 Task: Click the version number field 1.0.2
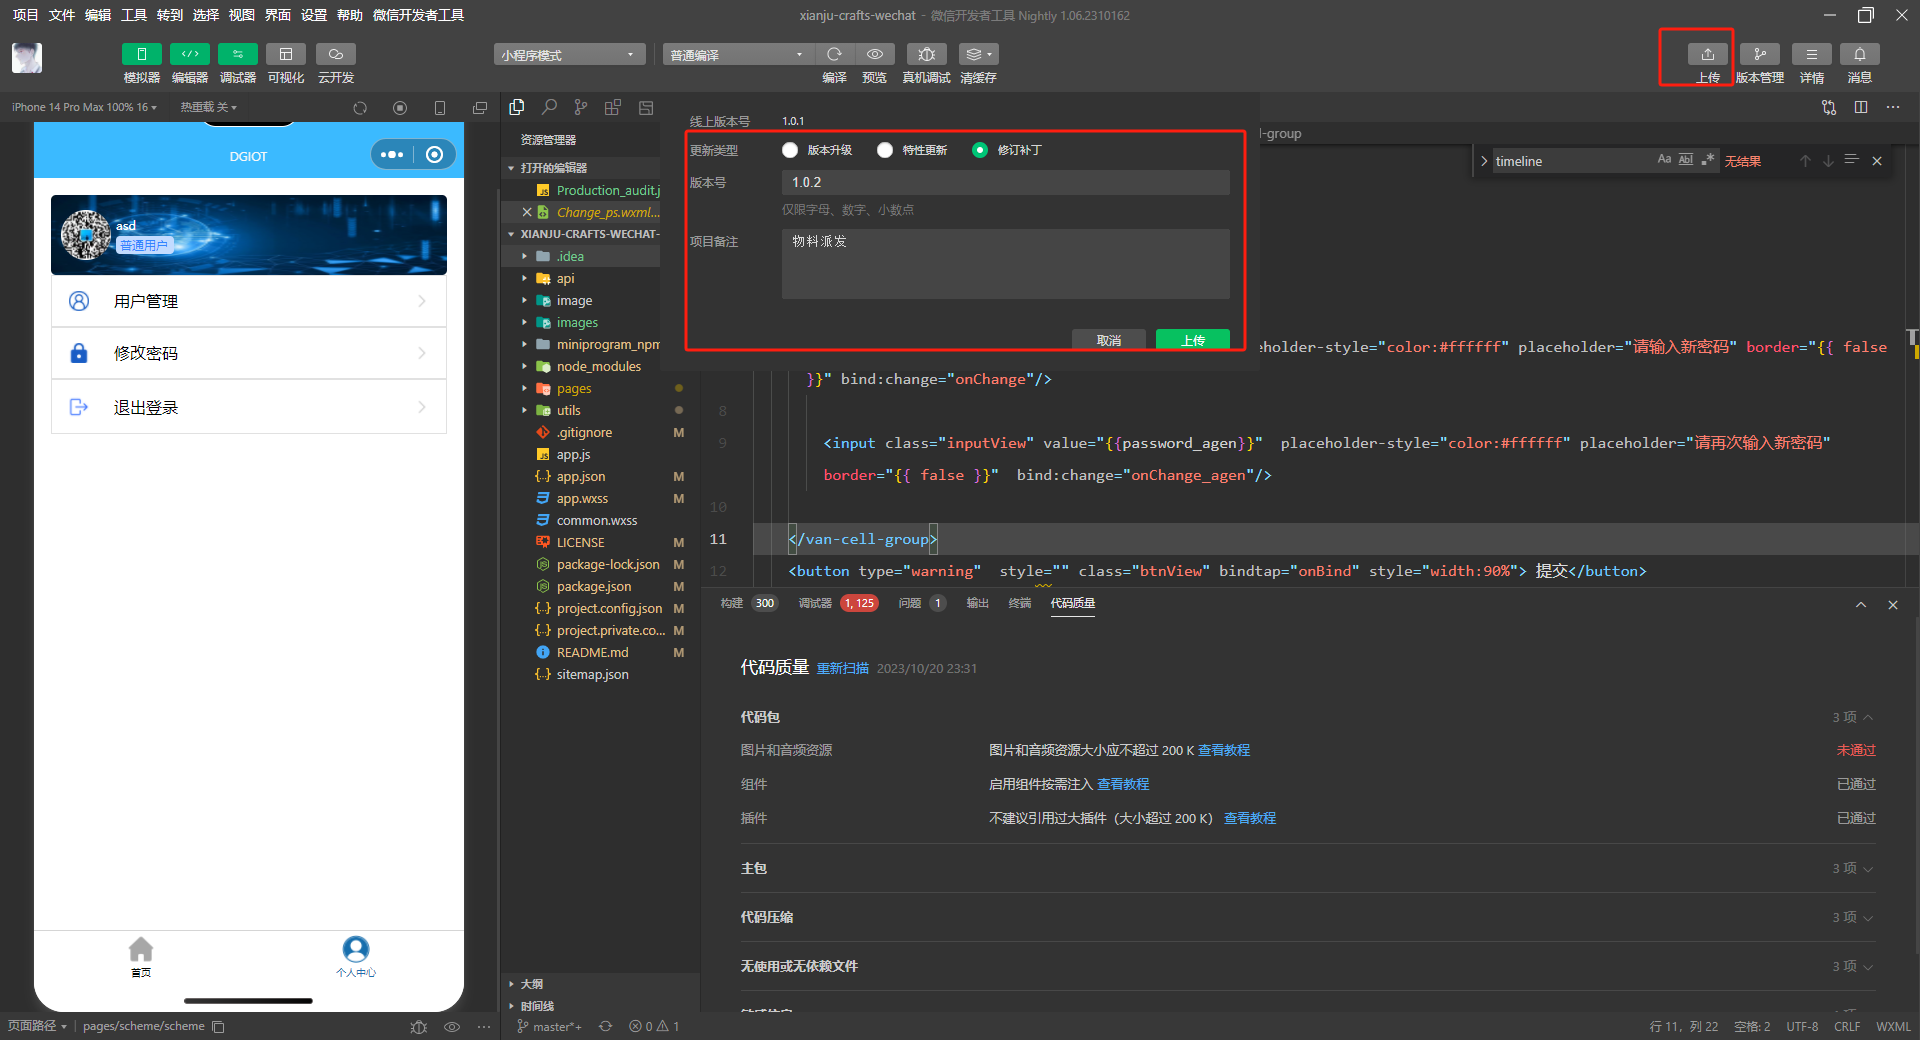(x=1005, y=182)
